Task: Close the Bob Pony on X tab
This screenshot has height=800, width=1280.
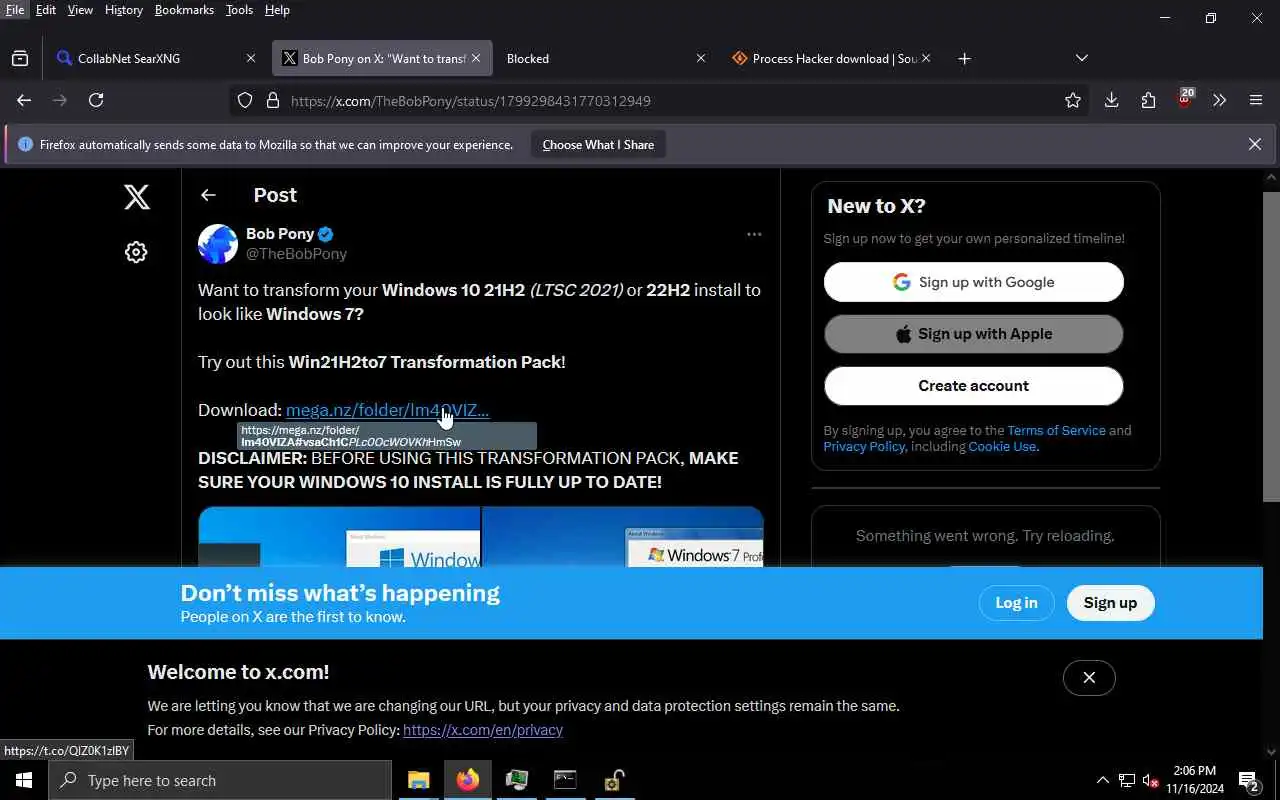Action: pos(476,59)
